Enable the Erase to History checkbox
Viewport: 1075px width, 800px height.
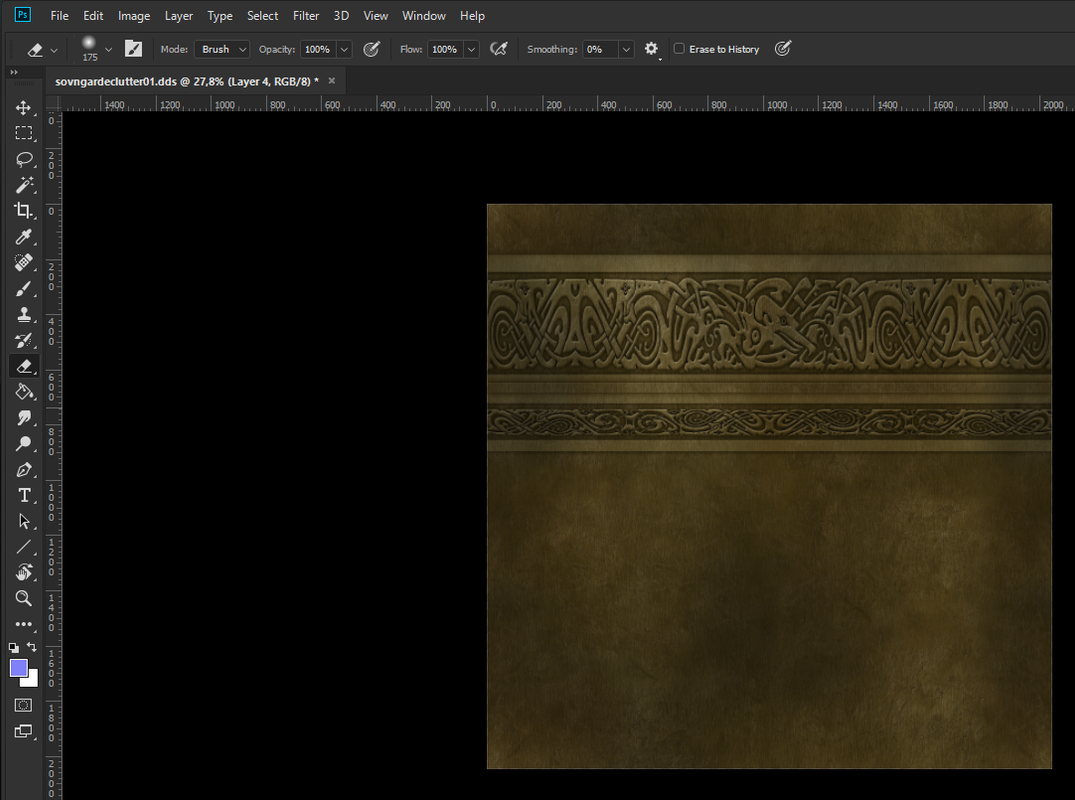point(679,49)
